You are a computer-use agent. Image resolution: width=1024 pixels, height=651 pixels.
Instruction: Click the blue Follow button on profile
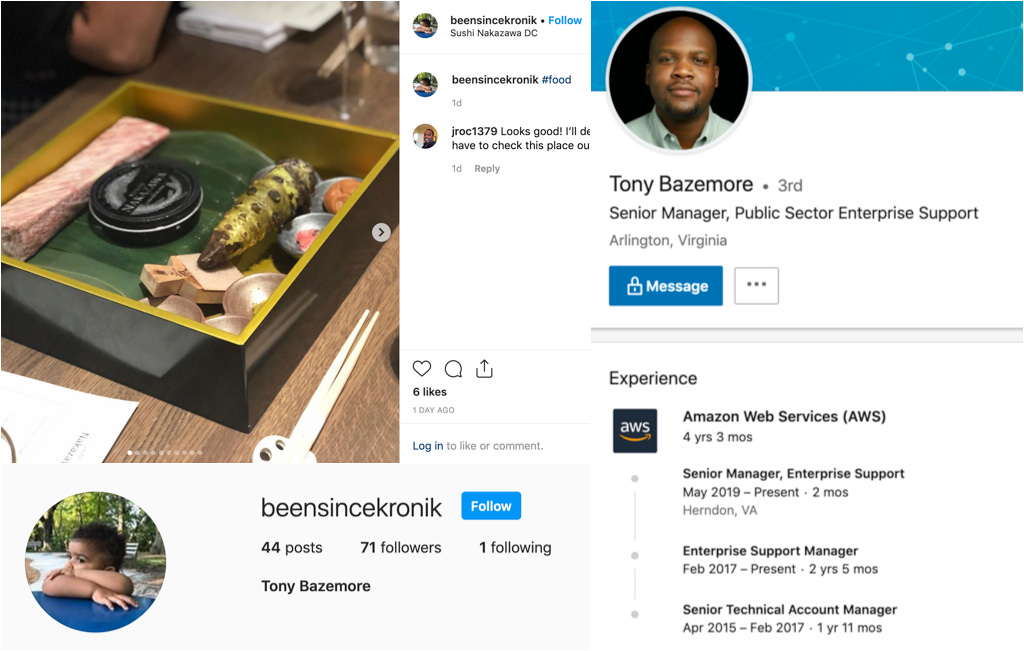[x=491, y=506]
